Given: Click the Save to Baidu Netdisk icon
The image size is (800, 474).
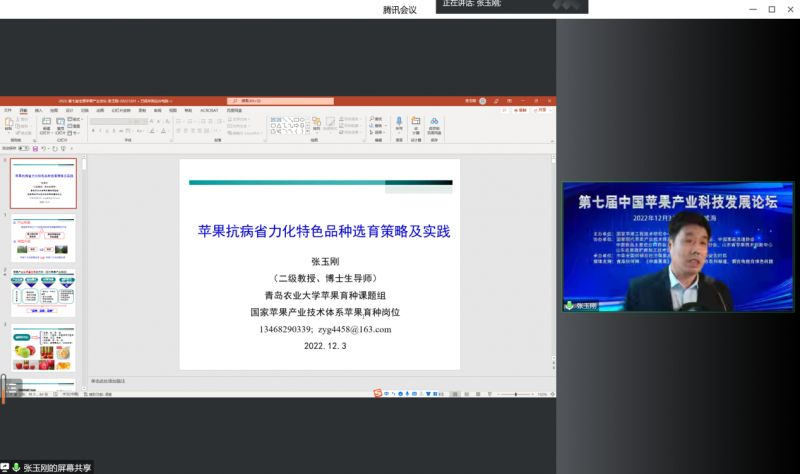Looking at the screenshot, I should tap(434, 124).
